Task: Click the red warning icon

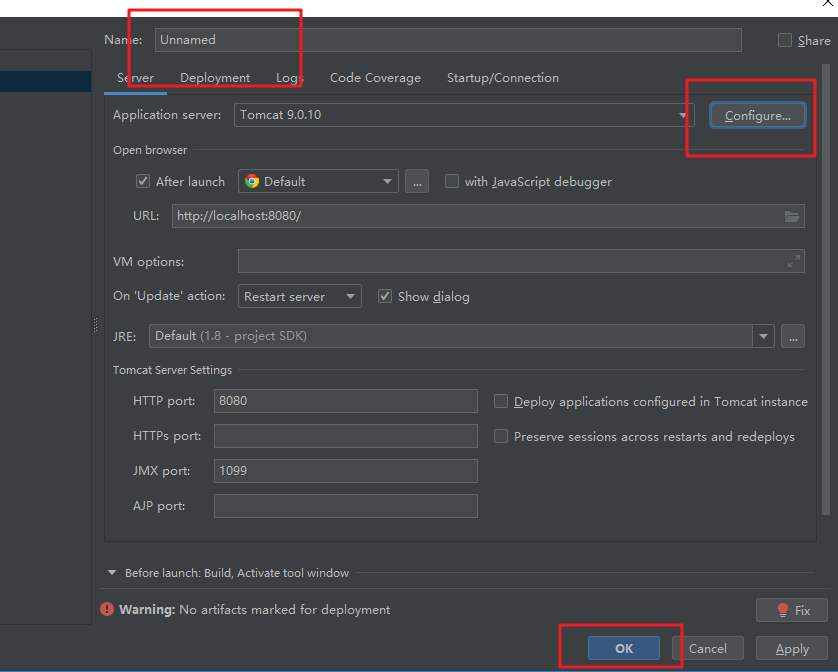Action: click(x=107, y=609)
